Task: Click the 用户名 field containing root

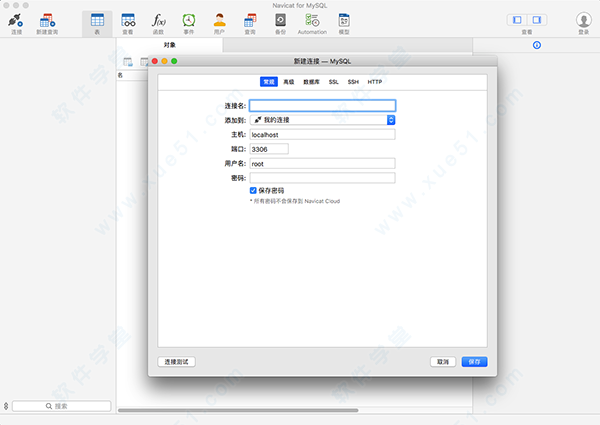Action: click(322, 163)
